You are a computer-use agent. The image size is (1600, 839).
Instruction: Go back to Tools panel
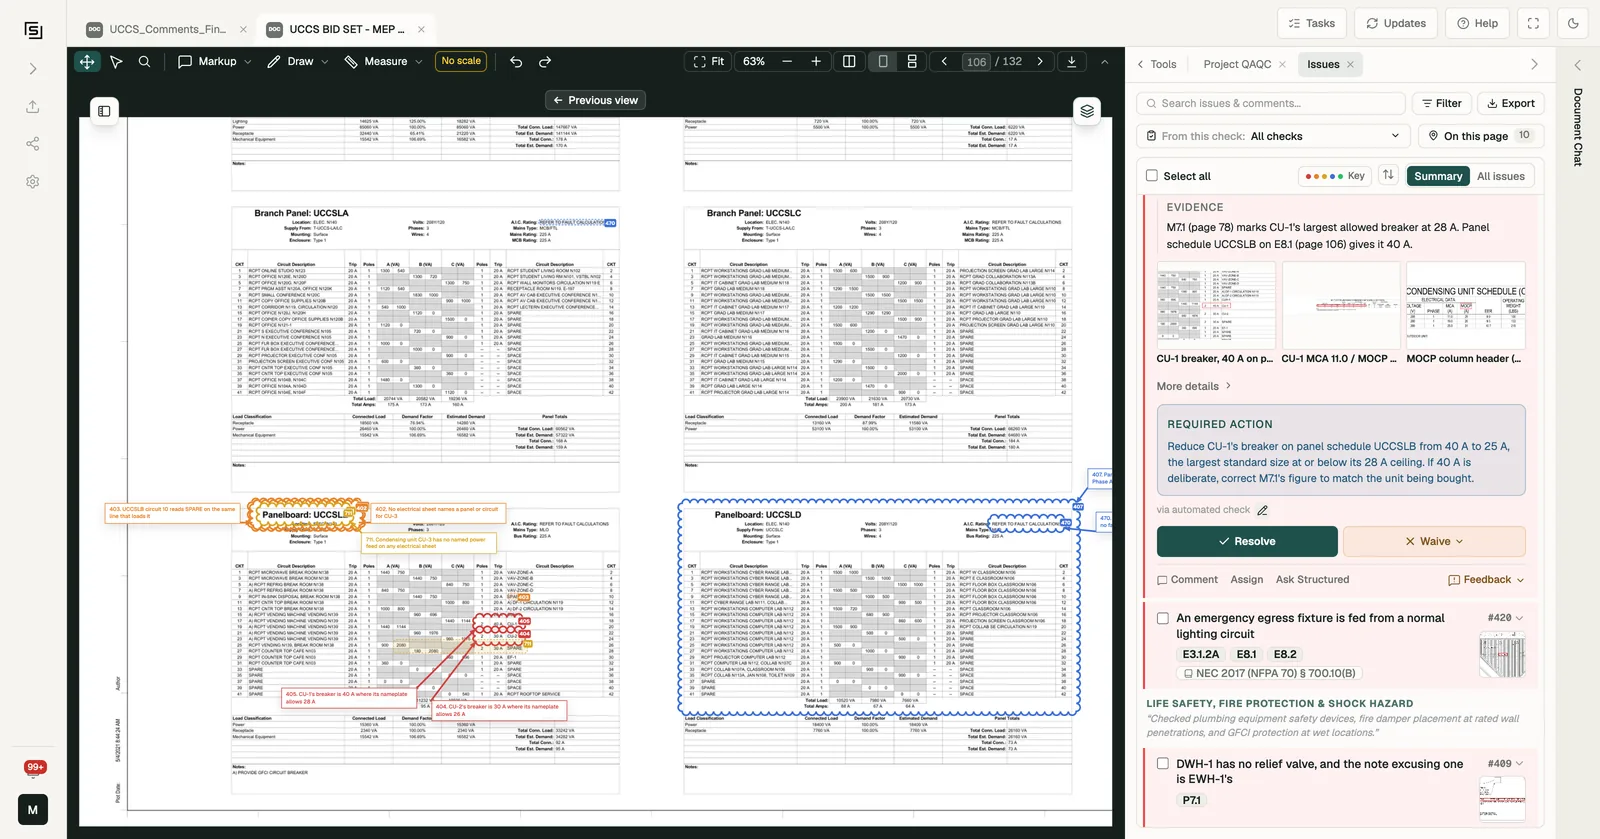(1157, 64)
